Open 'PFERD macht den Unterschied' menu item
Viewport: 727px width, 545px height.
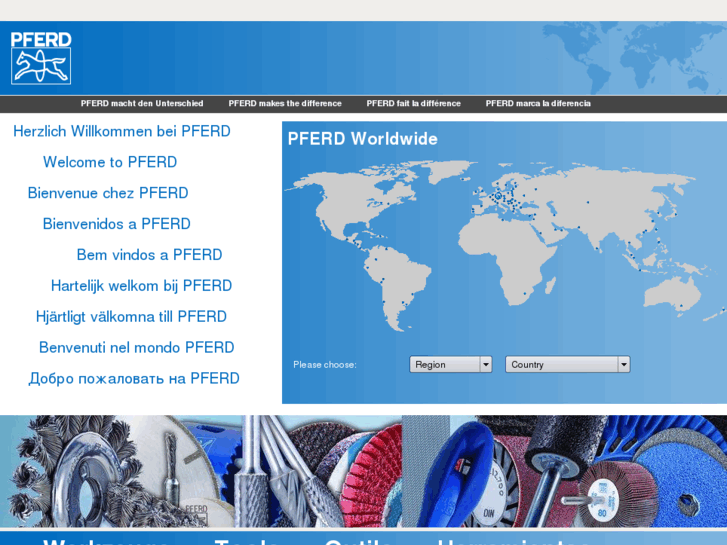[x=142, y=103]
